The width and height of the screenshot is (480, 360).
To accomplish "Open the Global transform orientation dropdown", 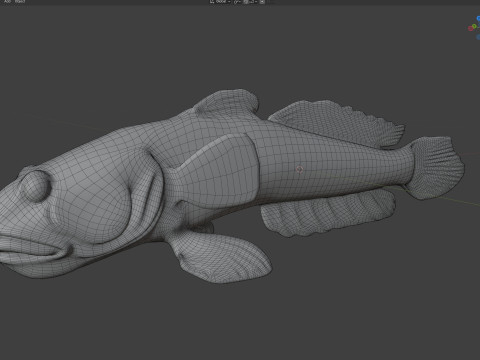I will coord(221,2).
